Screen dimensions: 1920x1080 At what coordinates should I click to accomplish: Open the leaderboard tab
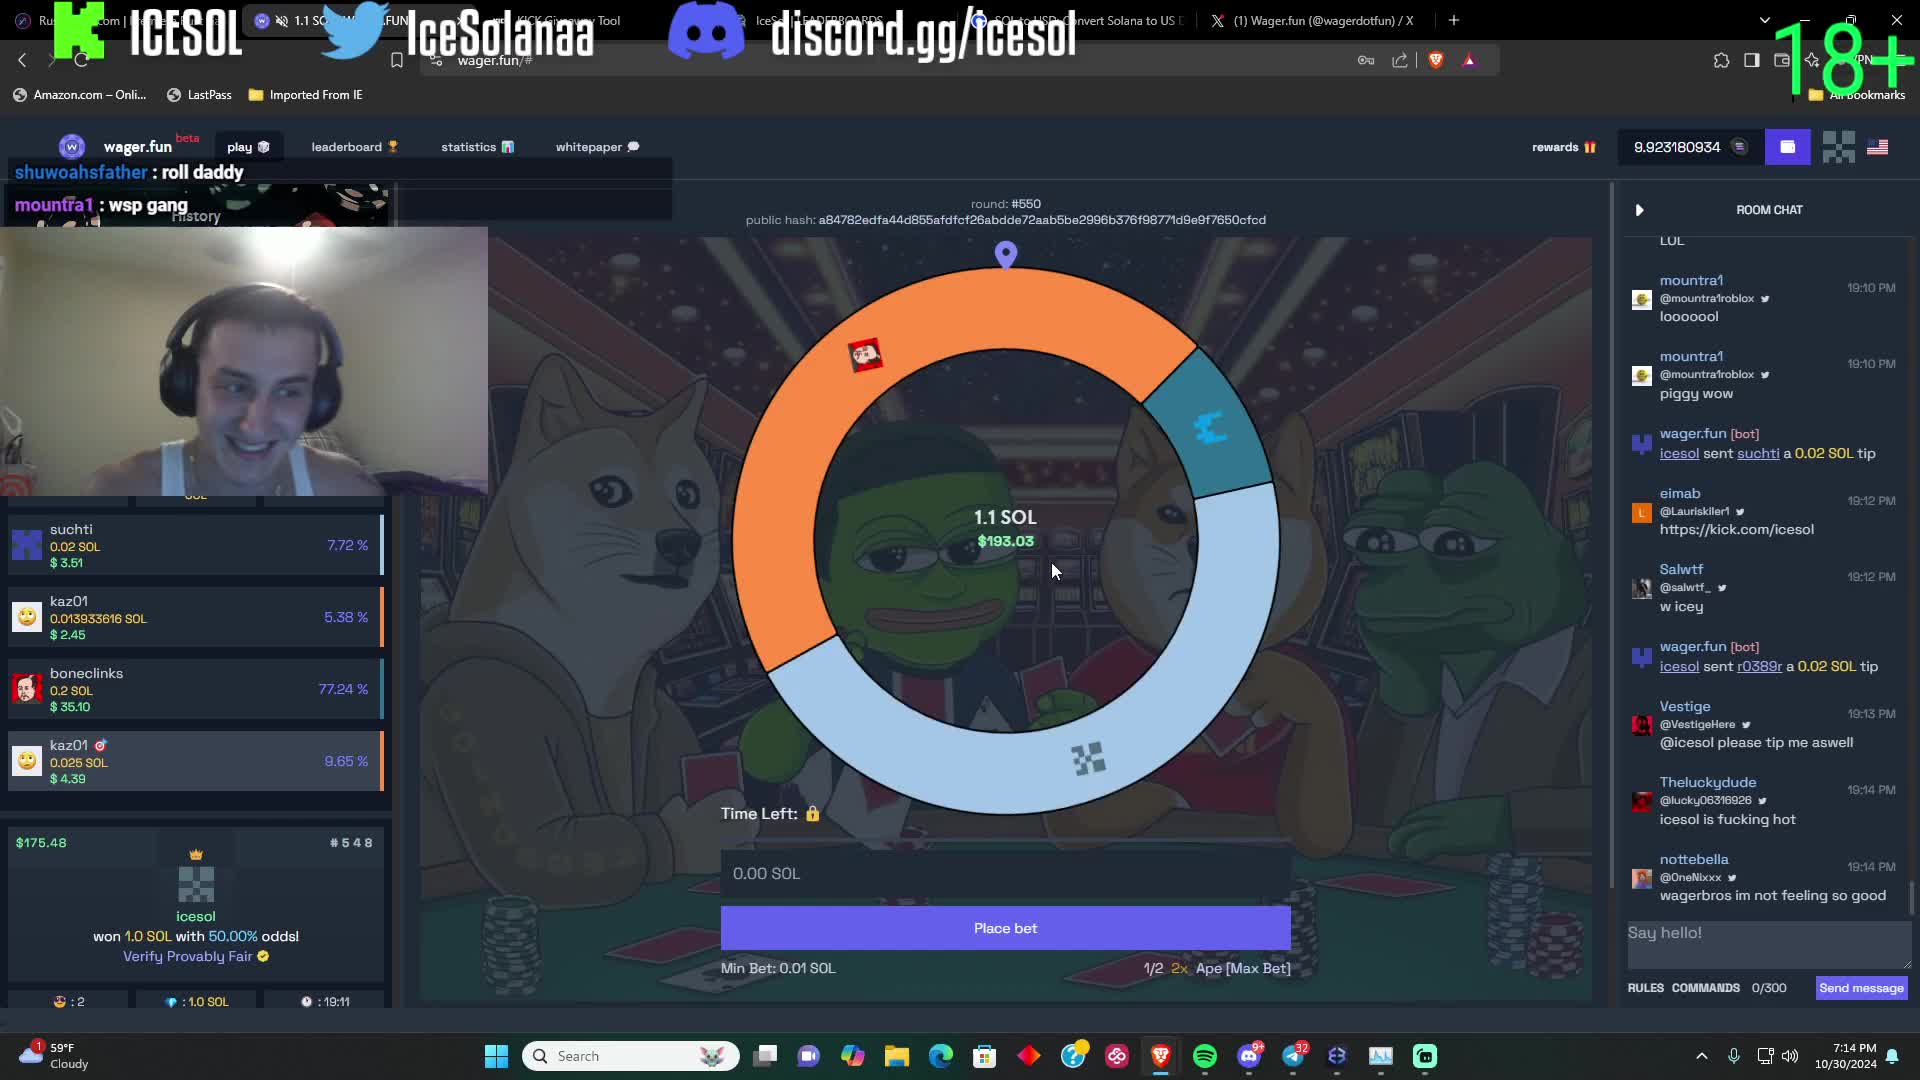tap(355, 147)
